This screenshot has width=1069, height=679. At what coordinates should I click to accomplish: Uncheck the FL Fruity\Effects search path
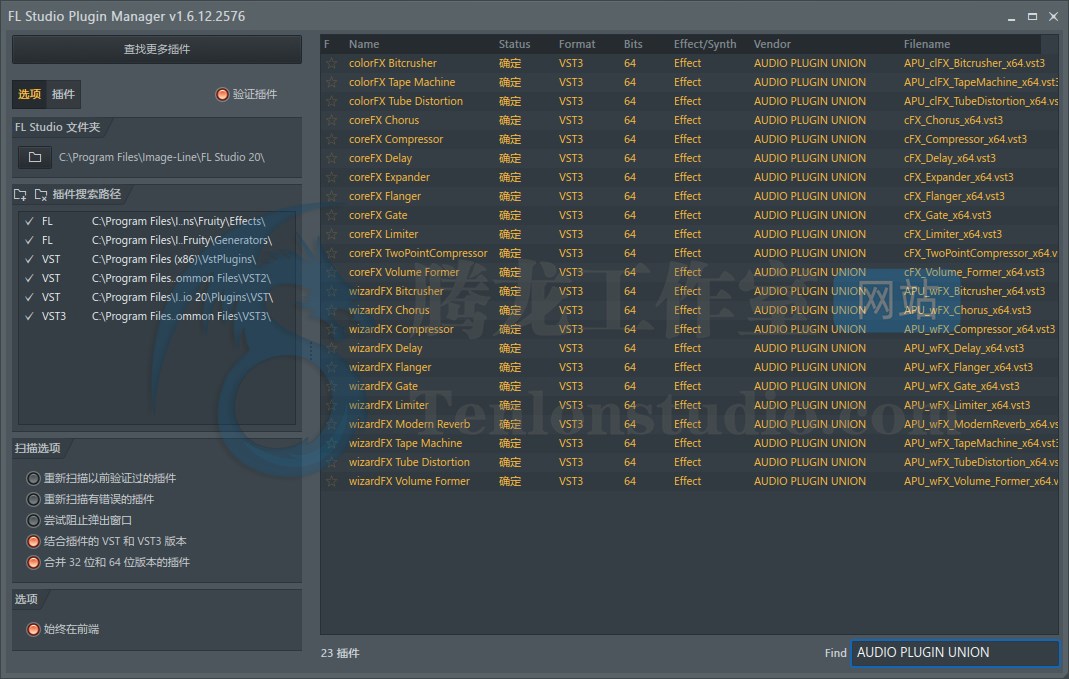(29, 222)
